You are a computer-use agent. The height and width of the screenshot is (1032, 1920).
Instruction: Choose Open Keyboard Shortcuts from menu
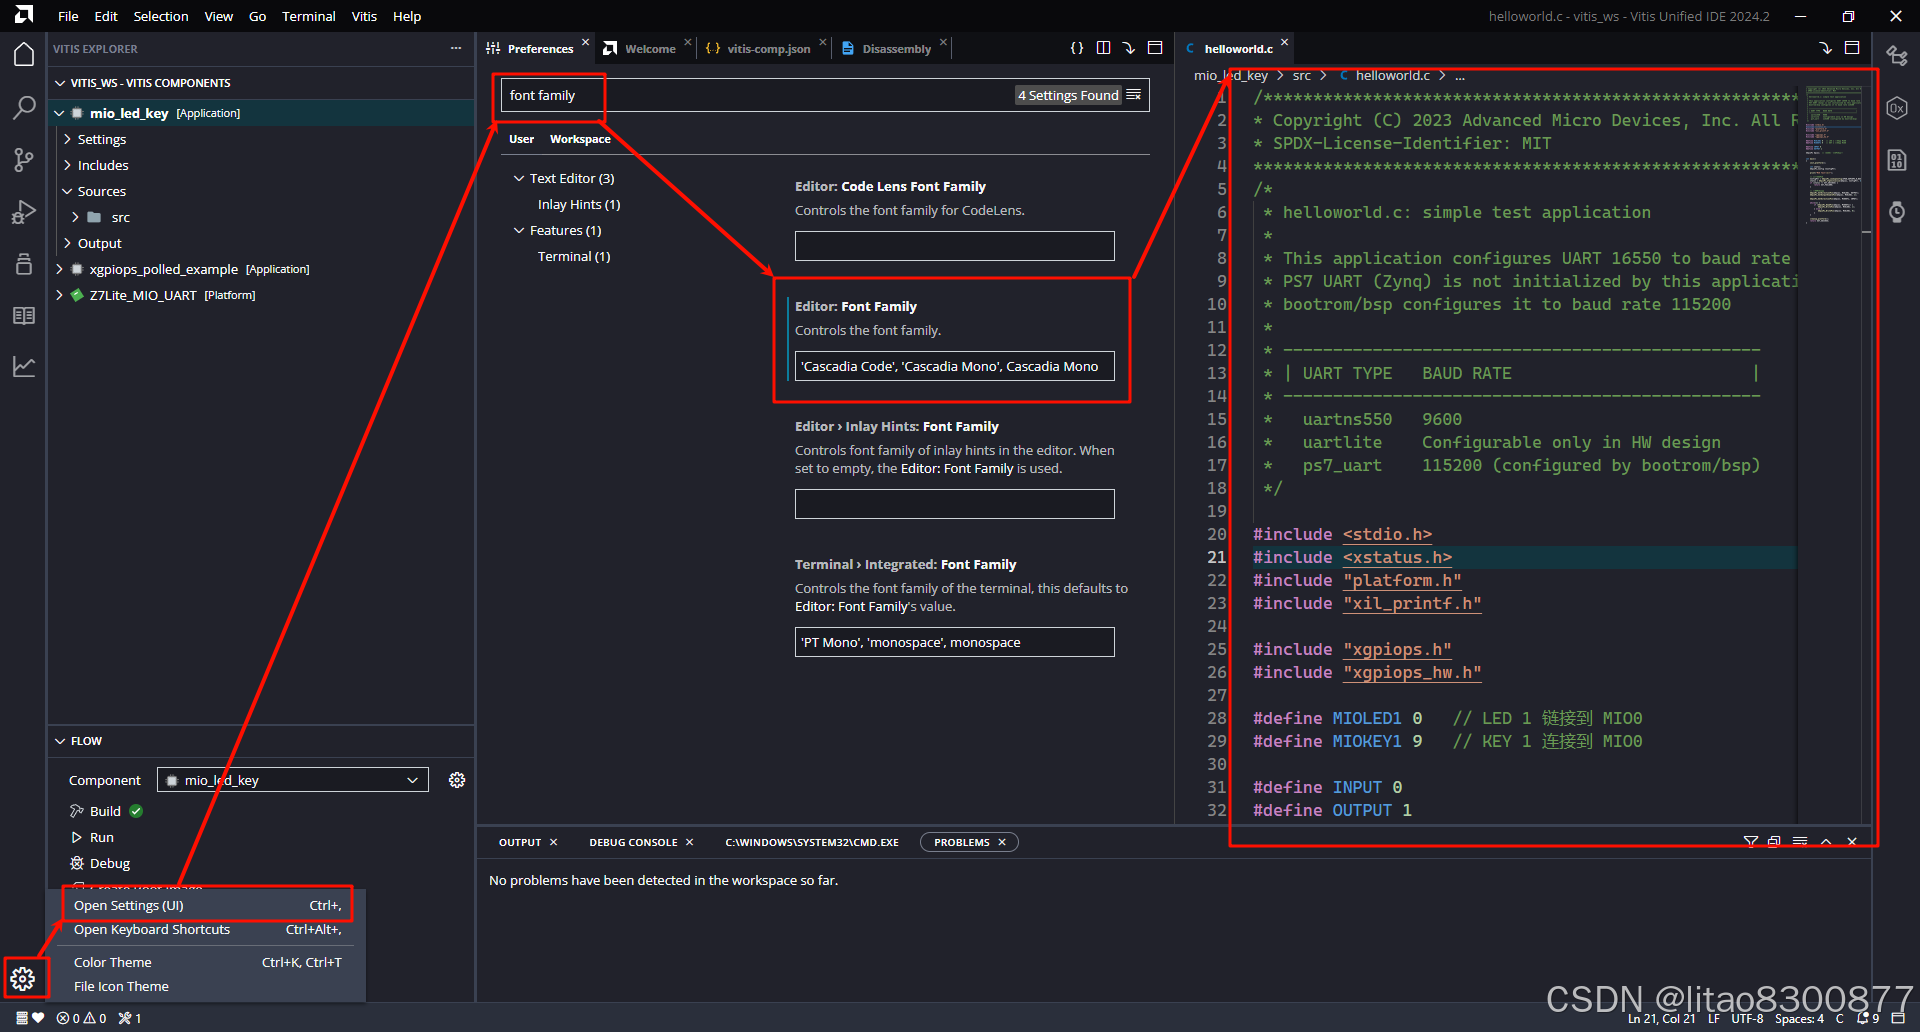click(207, 929)
